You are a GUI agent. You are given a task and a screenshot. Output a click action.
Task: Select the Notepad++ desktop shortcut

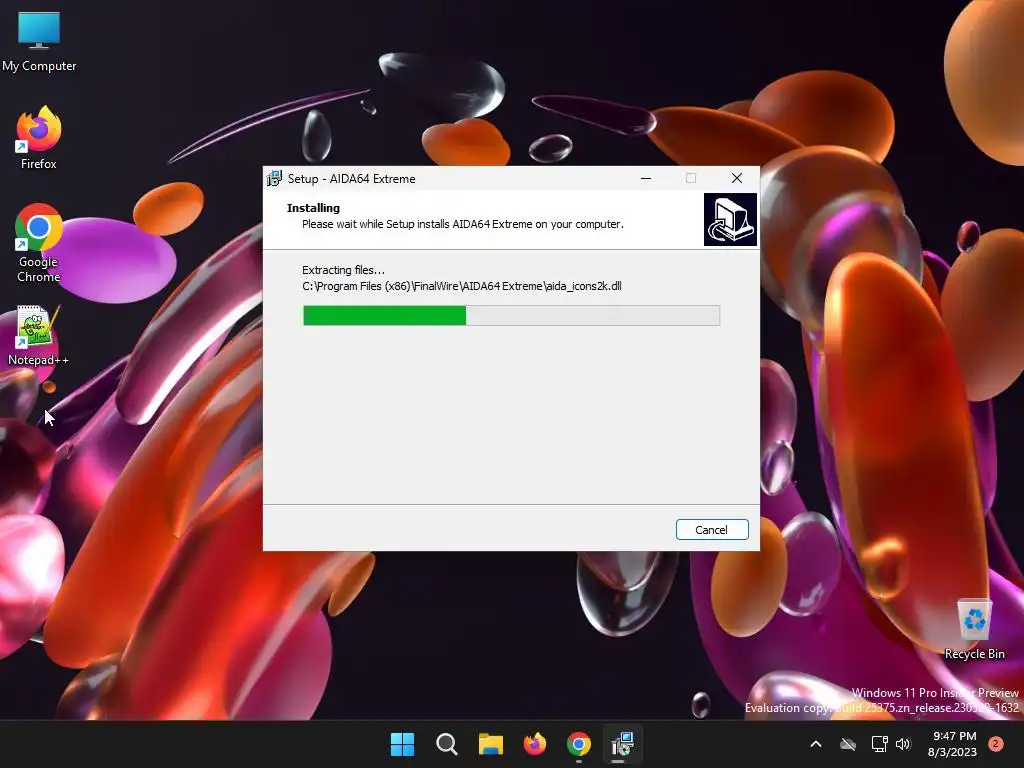click(39, 336)
